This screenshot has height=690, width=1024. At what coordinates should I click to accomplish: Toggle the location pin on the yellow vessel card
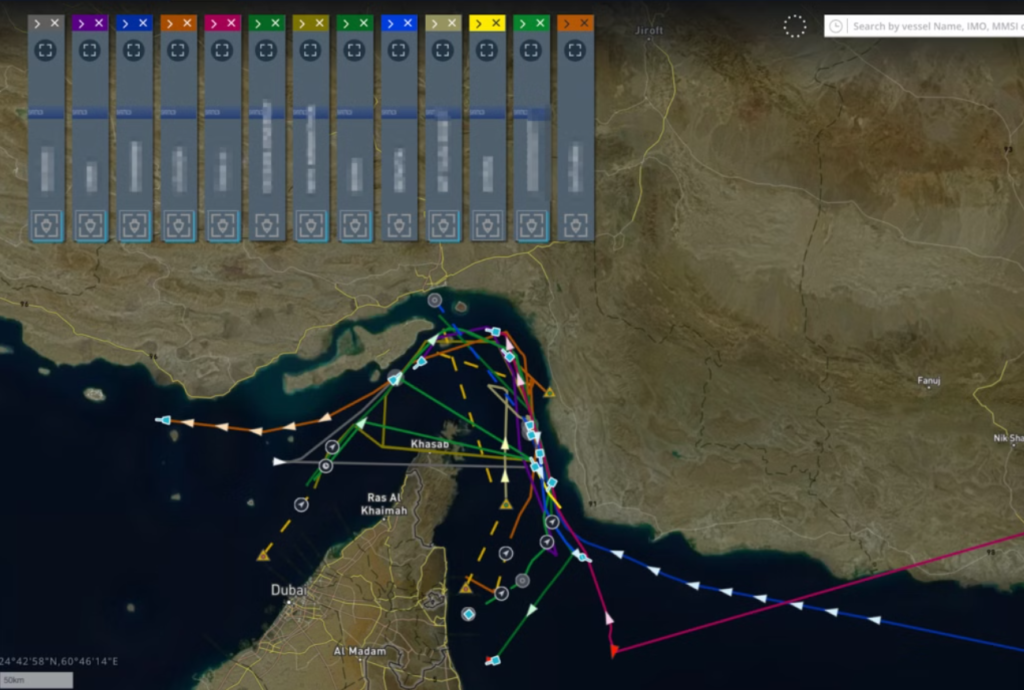[487, 226]
